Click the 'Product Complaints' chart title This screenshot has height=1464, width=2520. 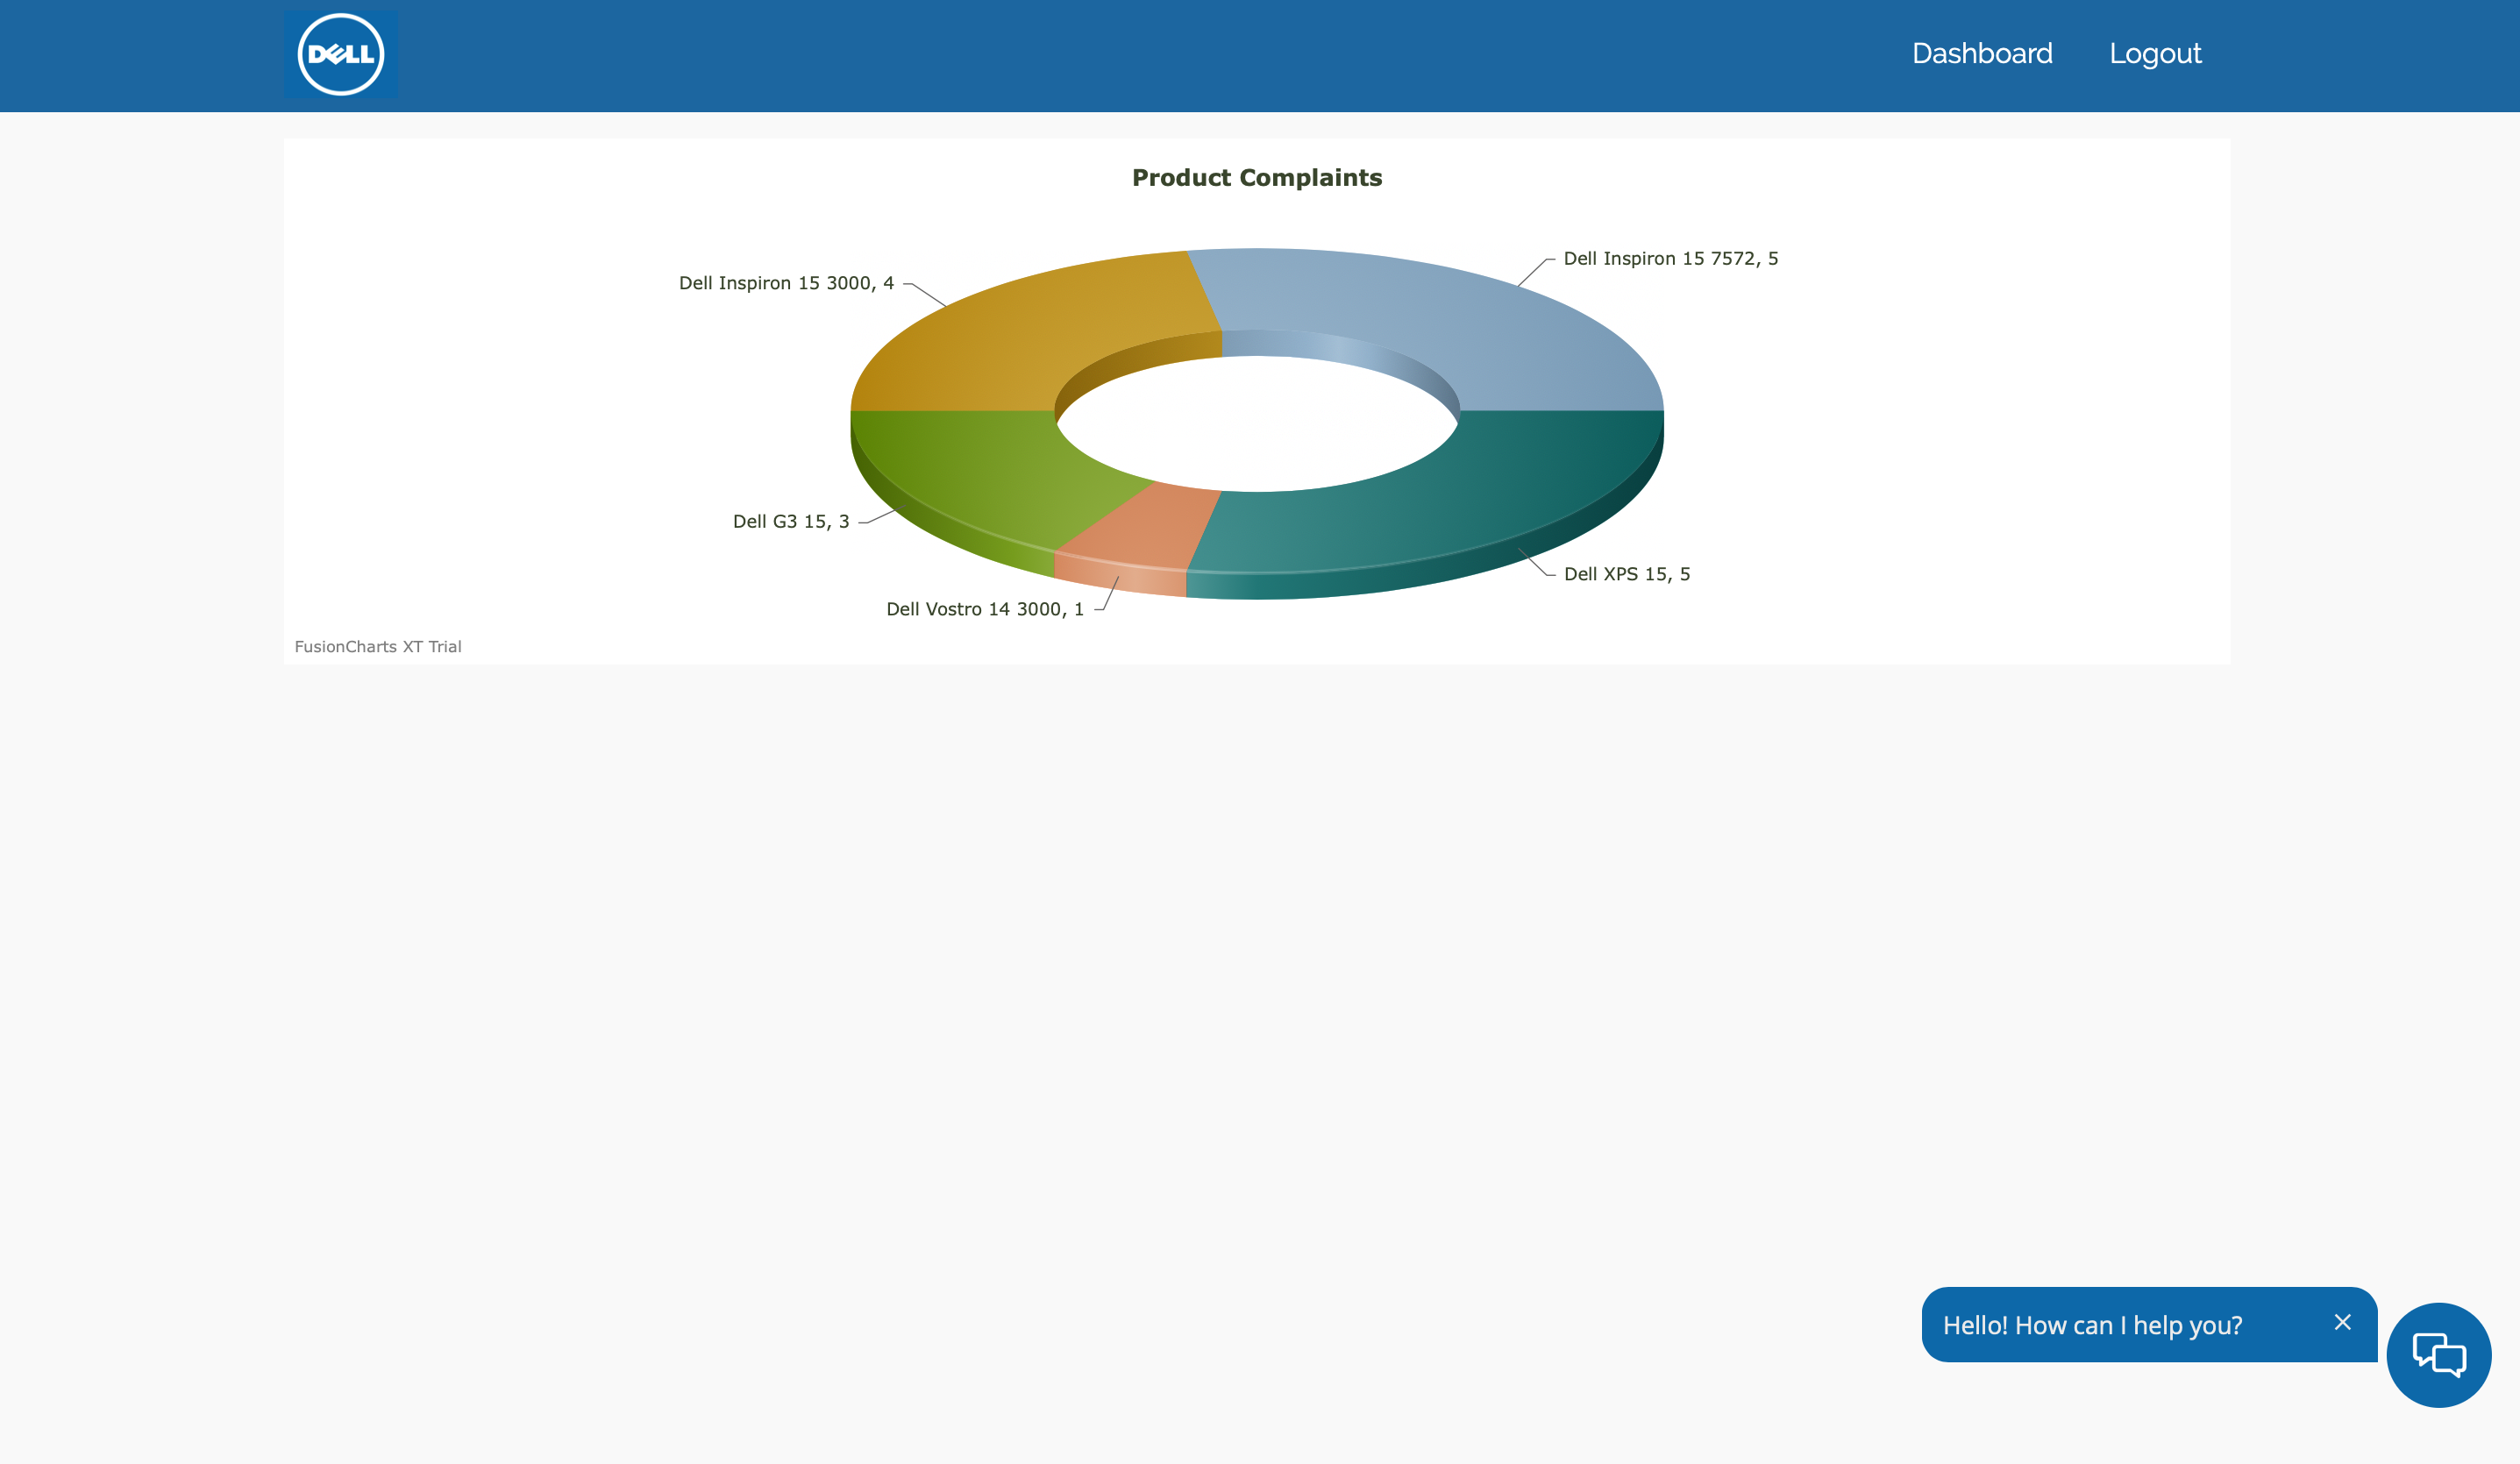(1257, 178)
